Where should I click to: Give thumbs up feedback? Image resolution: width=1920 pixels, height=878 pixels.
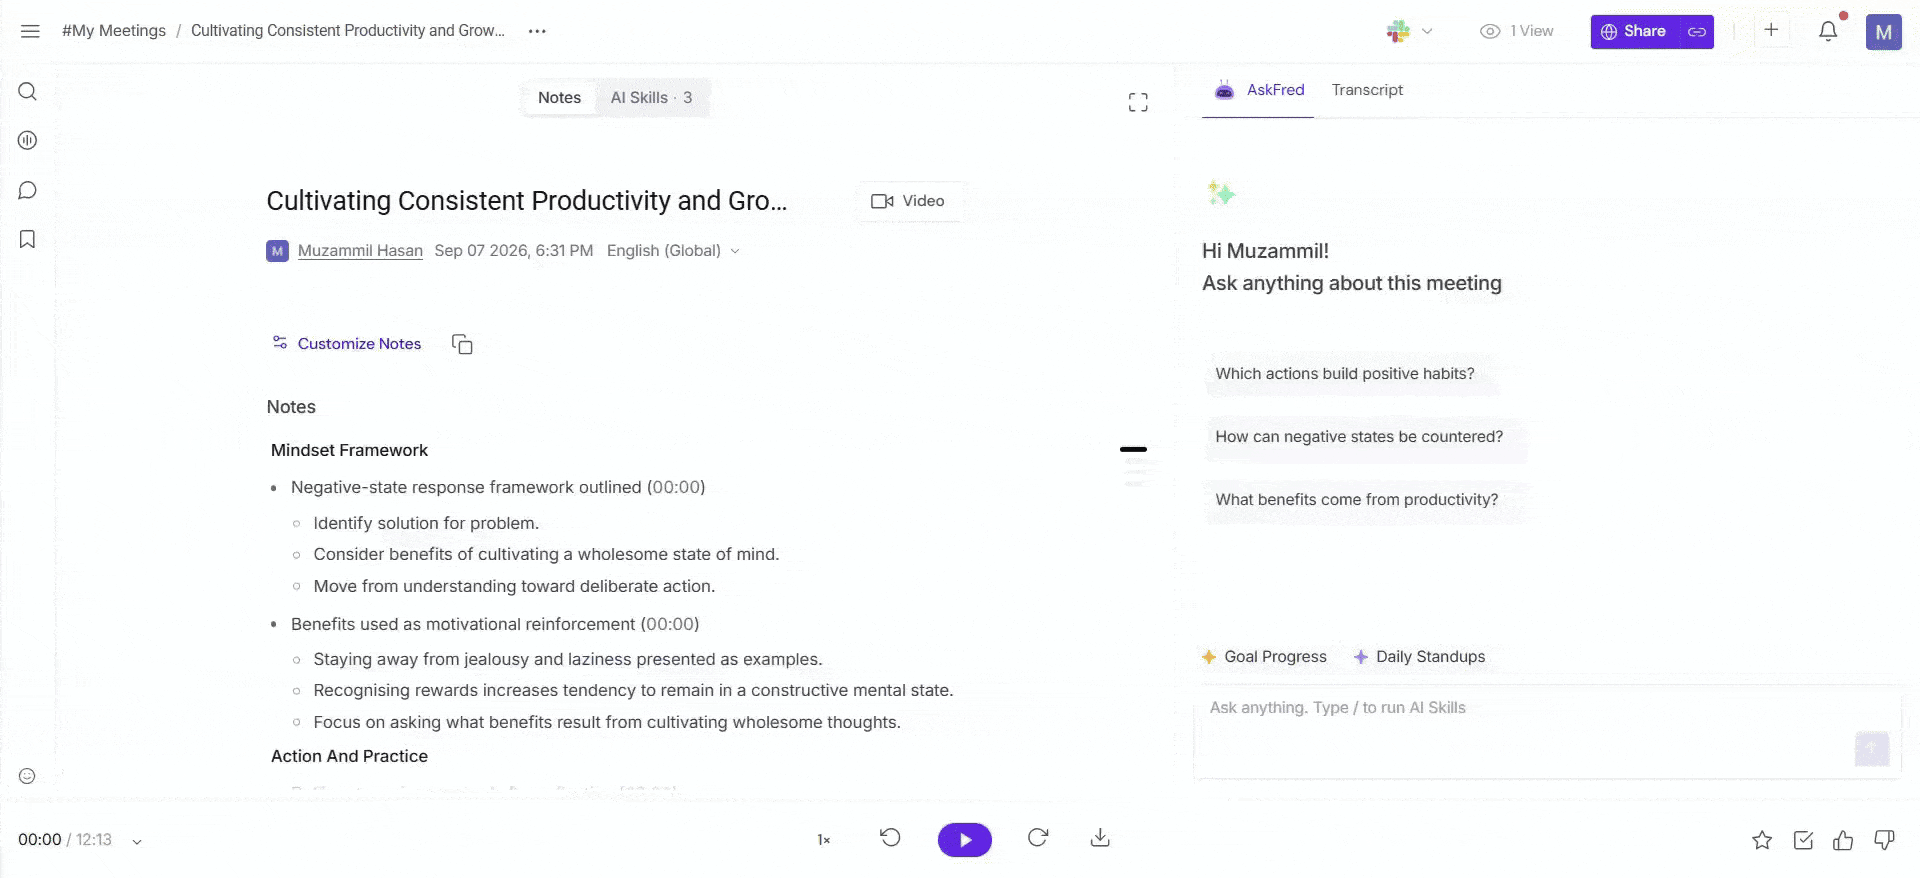(1843, 840)
